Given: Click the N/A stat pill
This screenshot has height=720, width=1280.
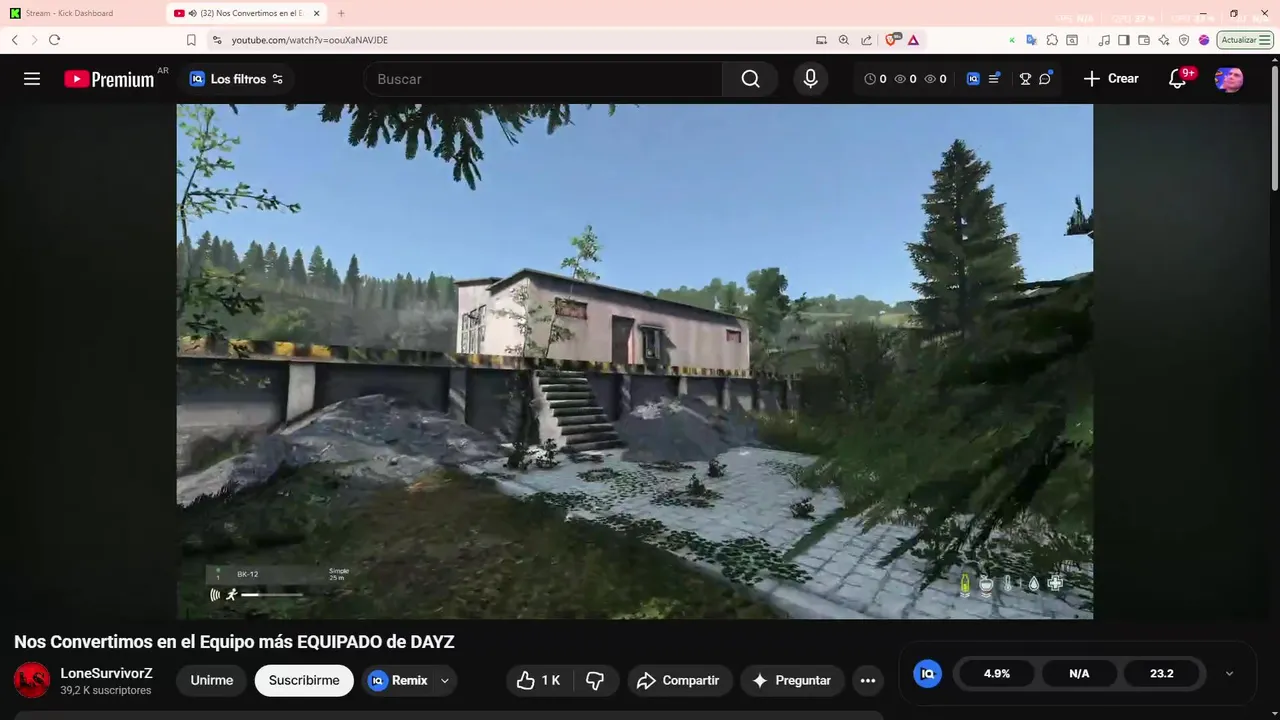Looking at the screenshot, I should tap(1079, 674).
